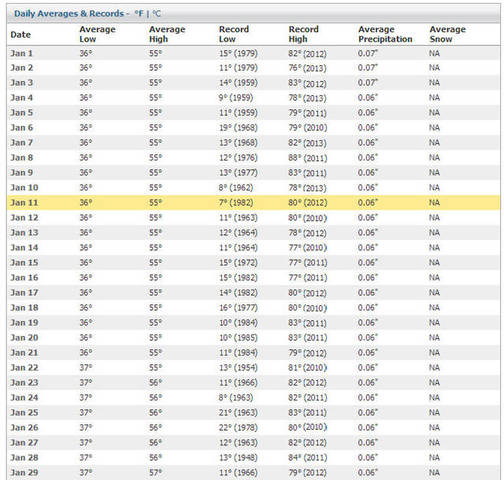Select the Jan 1 date cell

(x=21, y=53)
